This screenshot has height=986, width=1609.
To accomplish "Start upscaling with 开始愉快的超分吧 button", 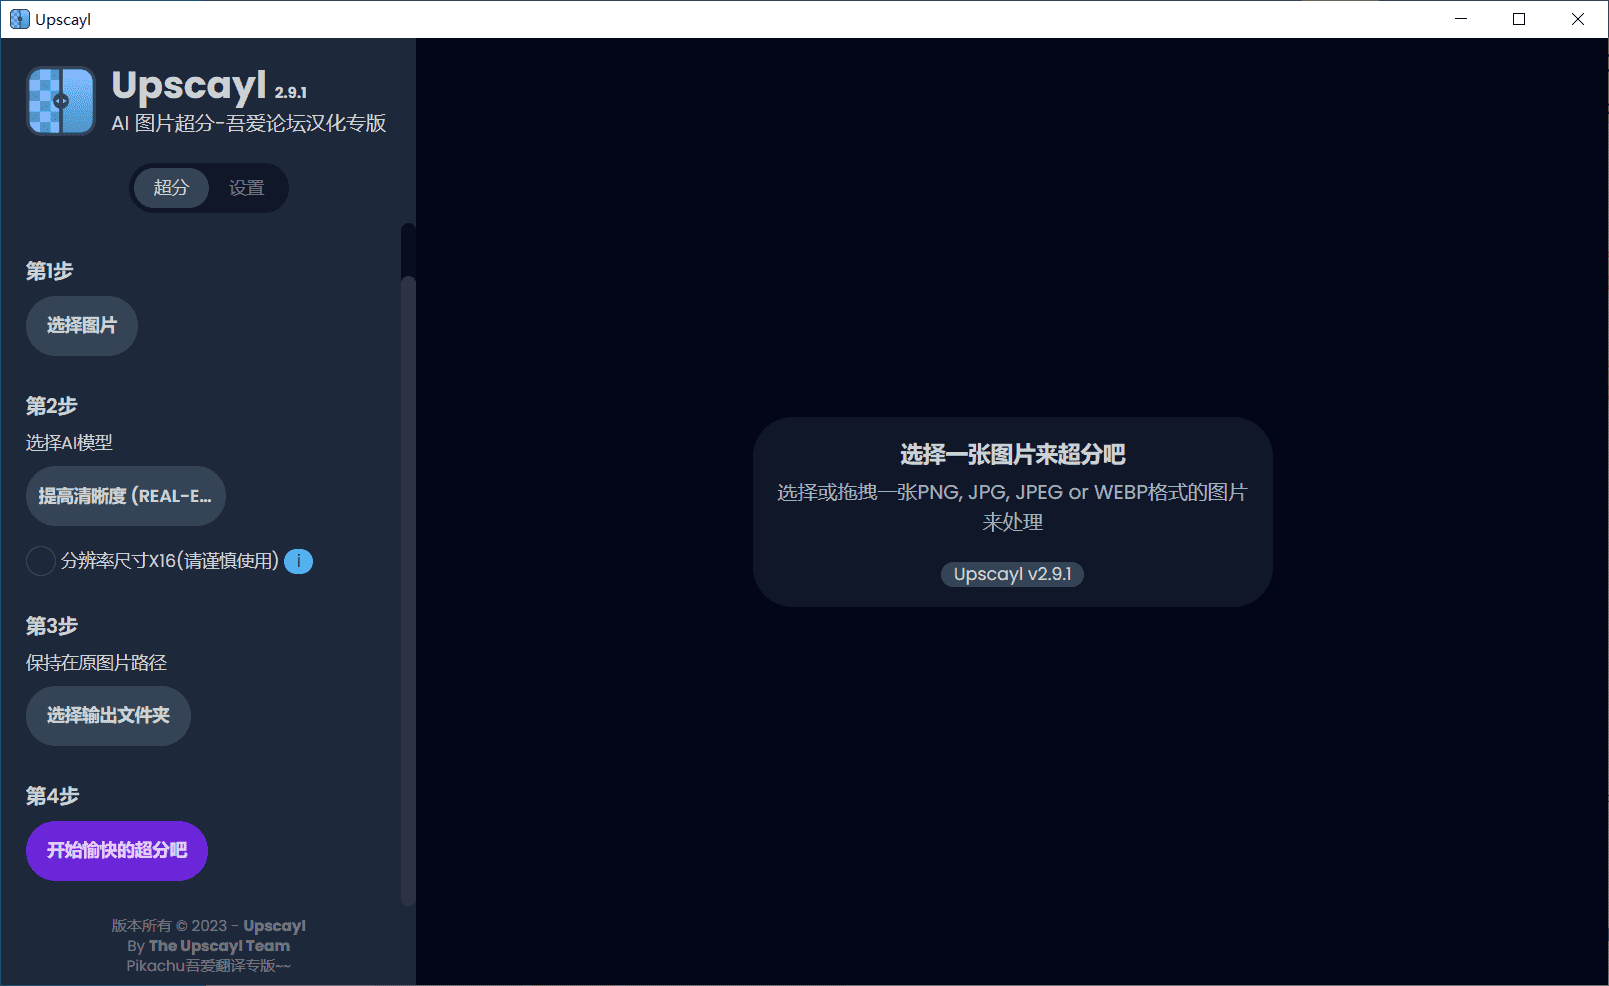I will (x=116, y=851).
